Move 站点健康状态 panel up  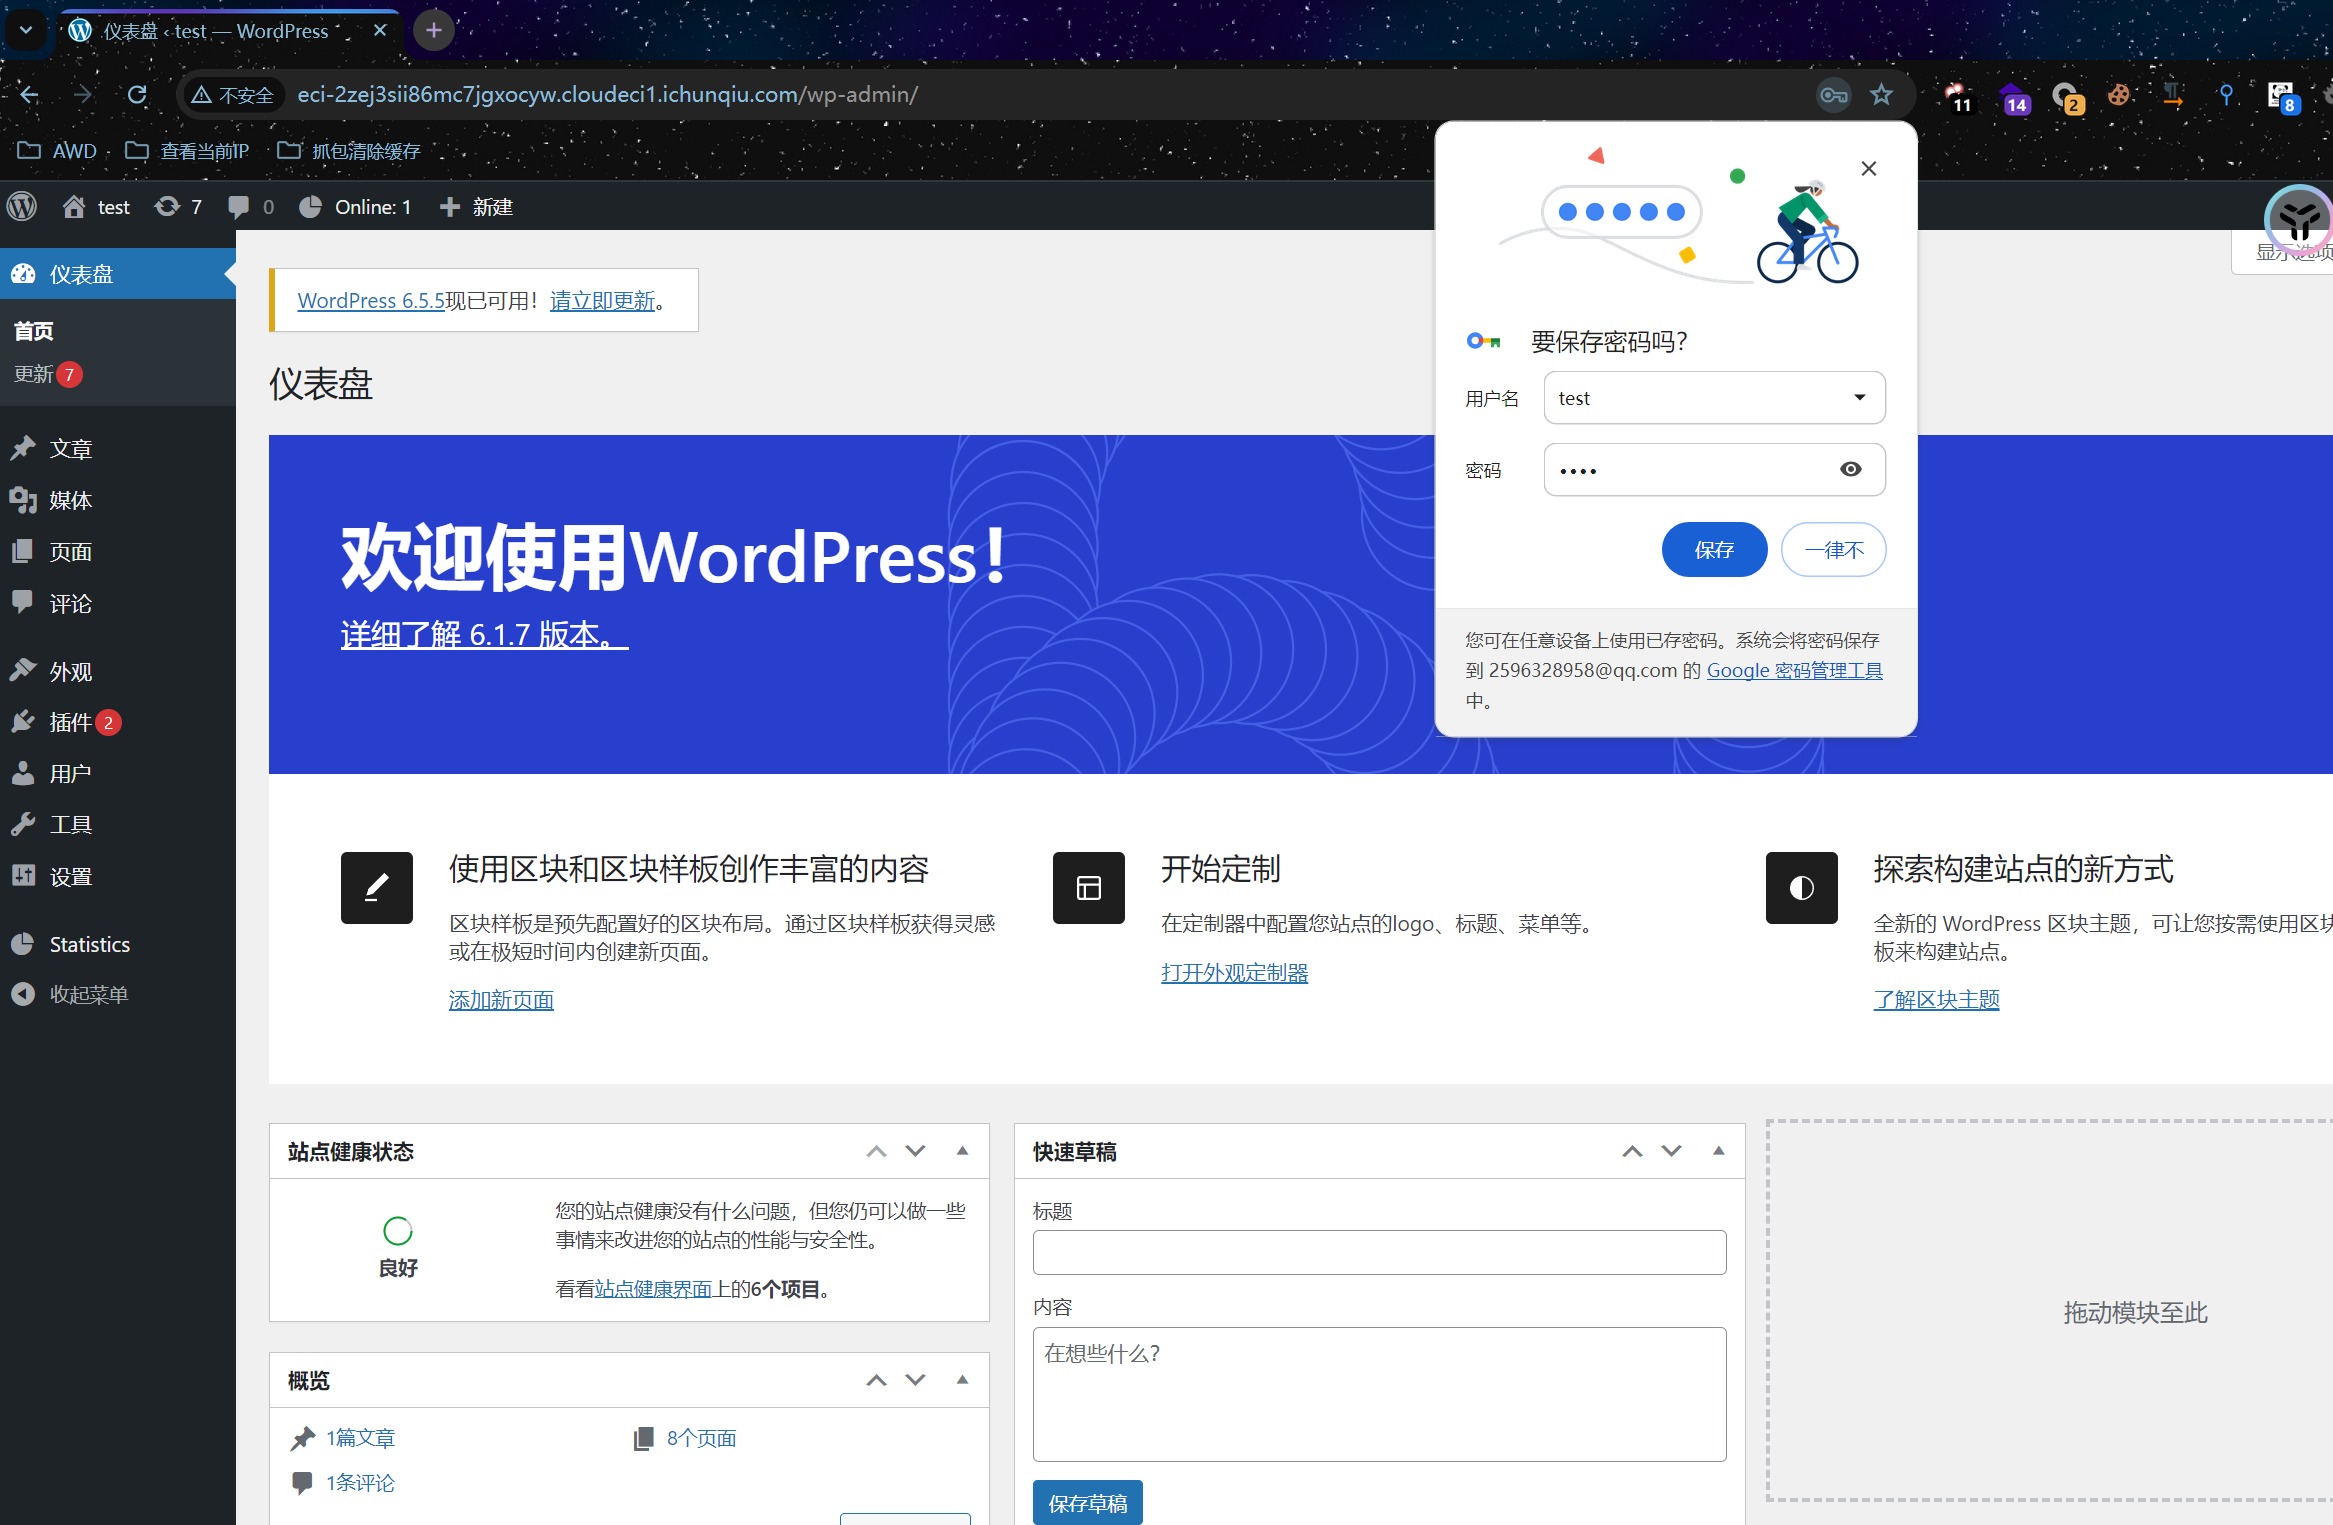pos(877,1152)
